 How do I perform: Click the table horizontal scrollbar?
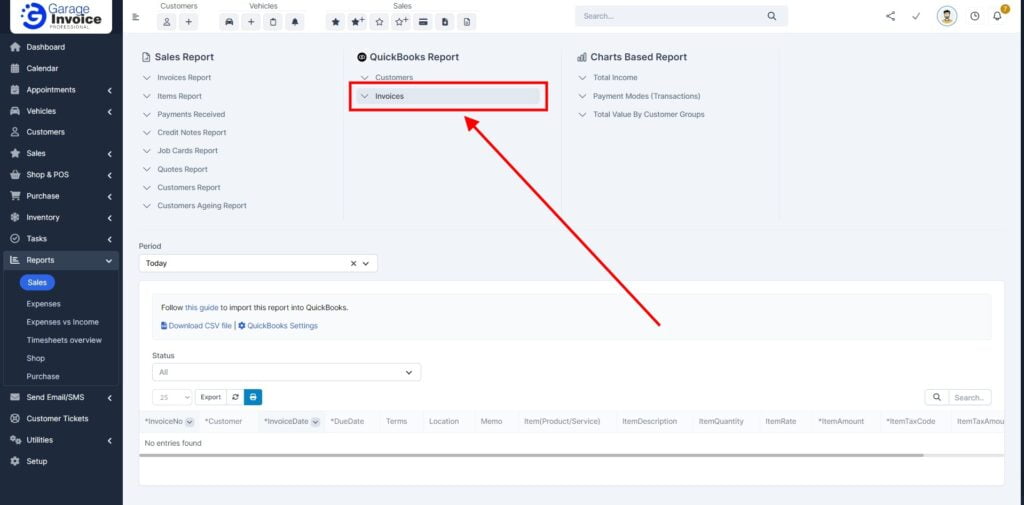532,455
